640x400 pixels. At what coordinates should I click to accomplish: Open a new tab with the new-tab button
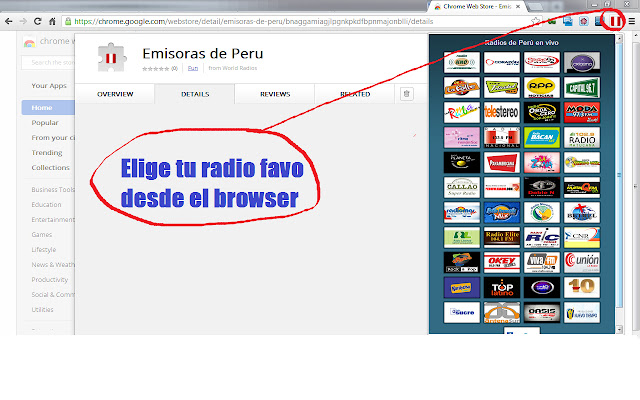[536, 7]
